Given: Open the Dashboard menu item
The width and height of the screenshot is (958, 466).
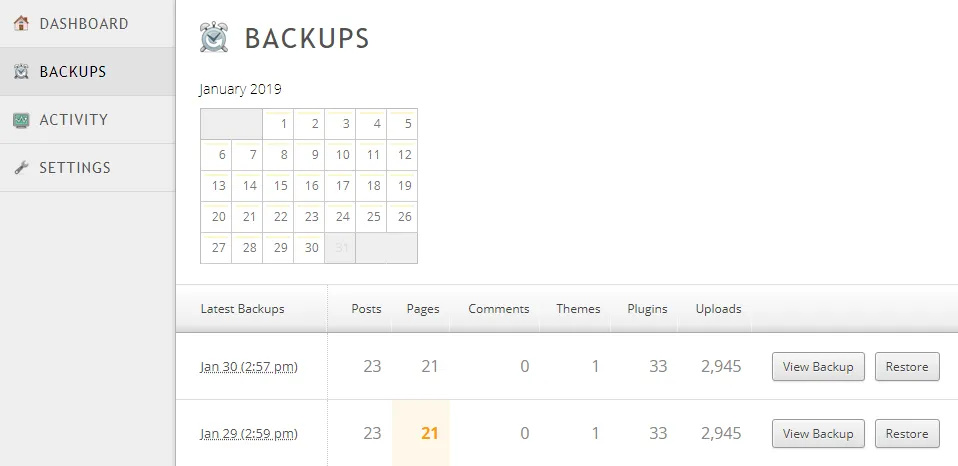Looking at the screenshot, I should tap(84, 24).
